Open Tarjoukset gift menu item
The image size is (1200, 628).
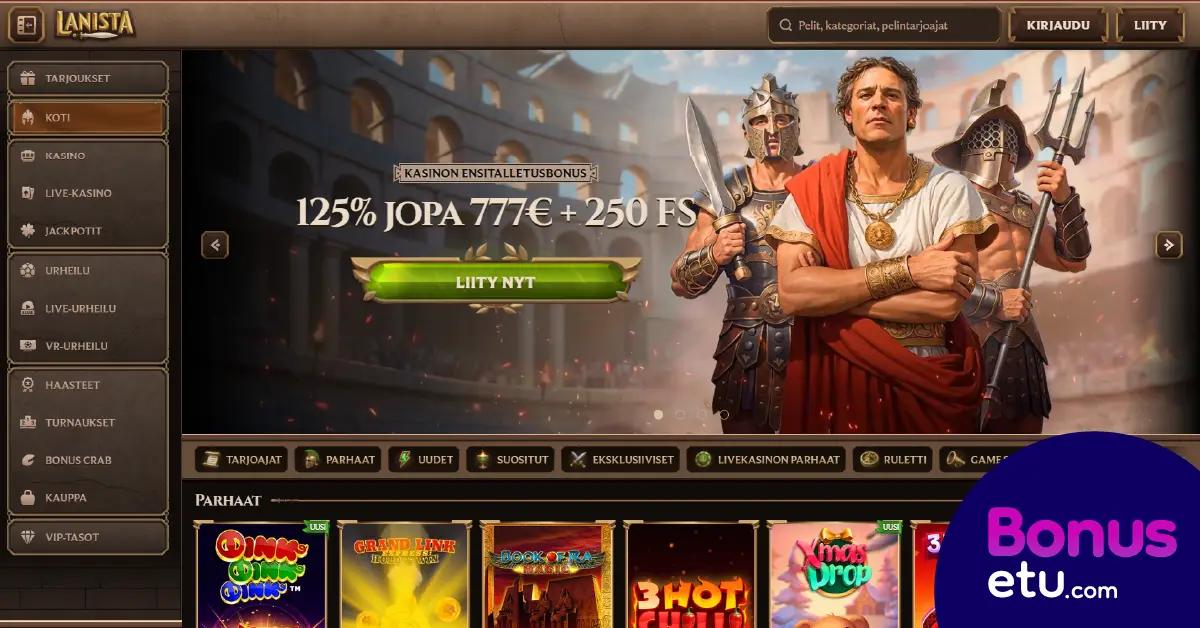click(88, 78)
